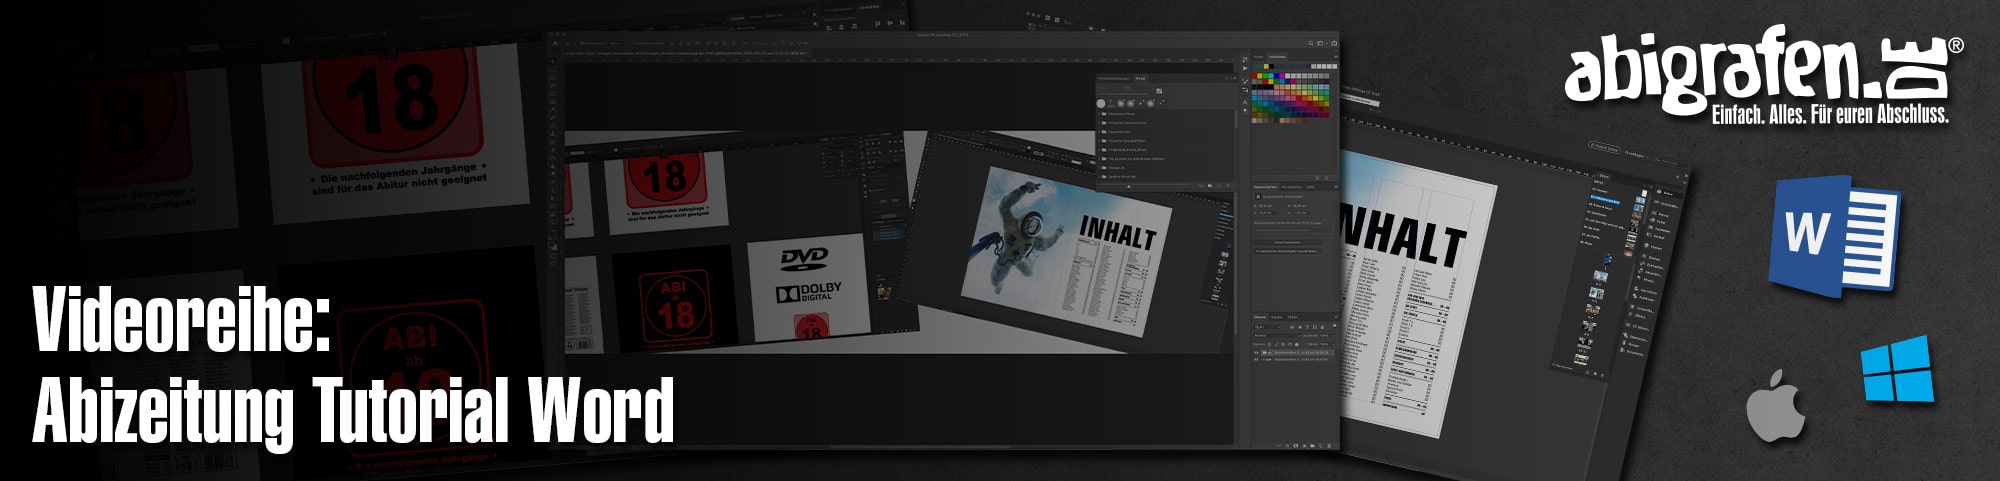
Task: Click the 'Videoreihe:' headline text
Action: click(182, 320)
